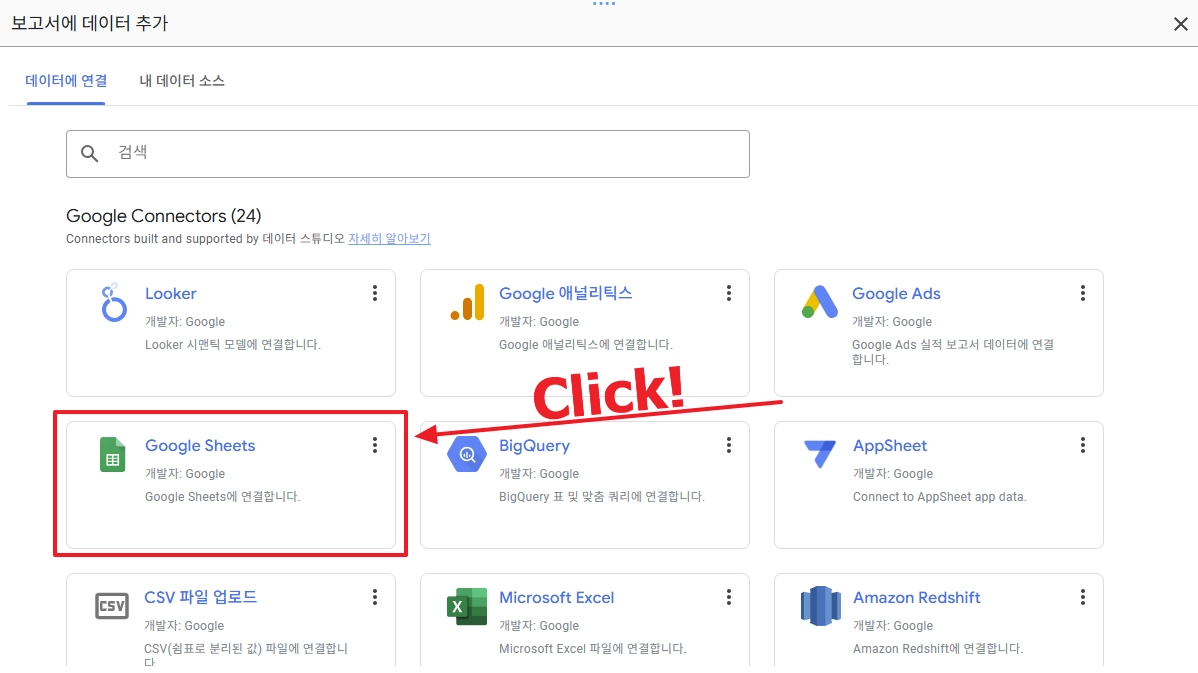
Task: Click 'Connect to AppSheet app data.' text
Action: (x=939, y=497)
